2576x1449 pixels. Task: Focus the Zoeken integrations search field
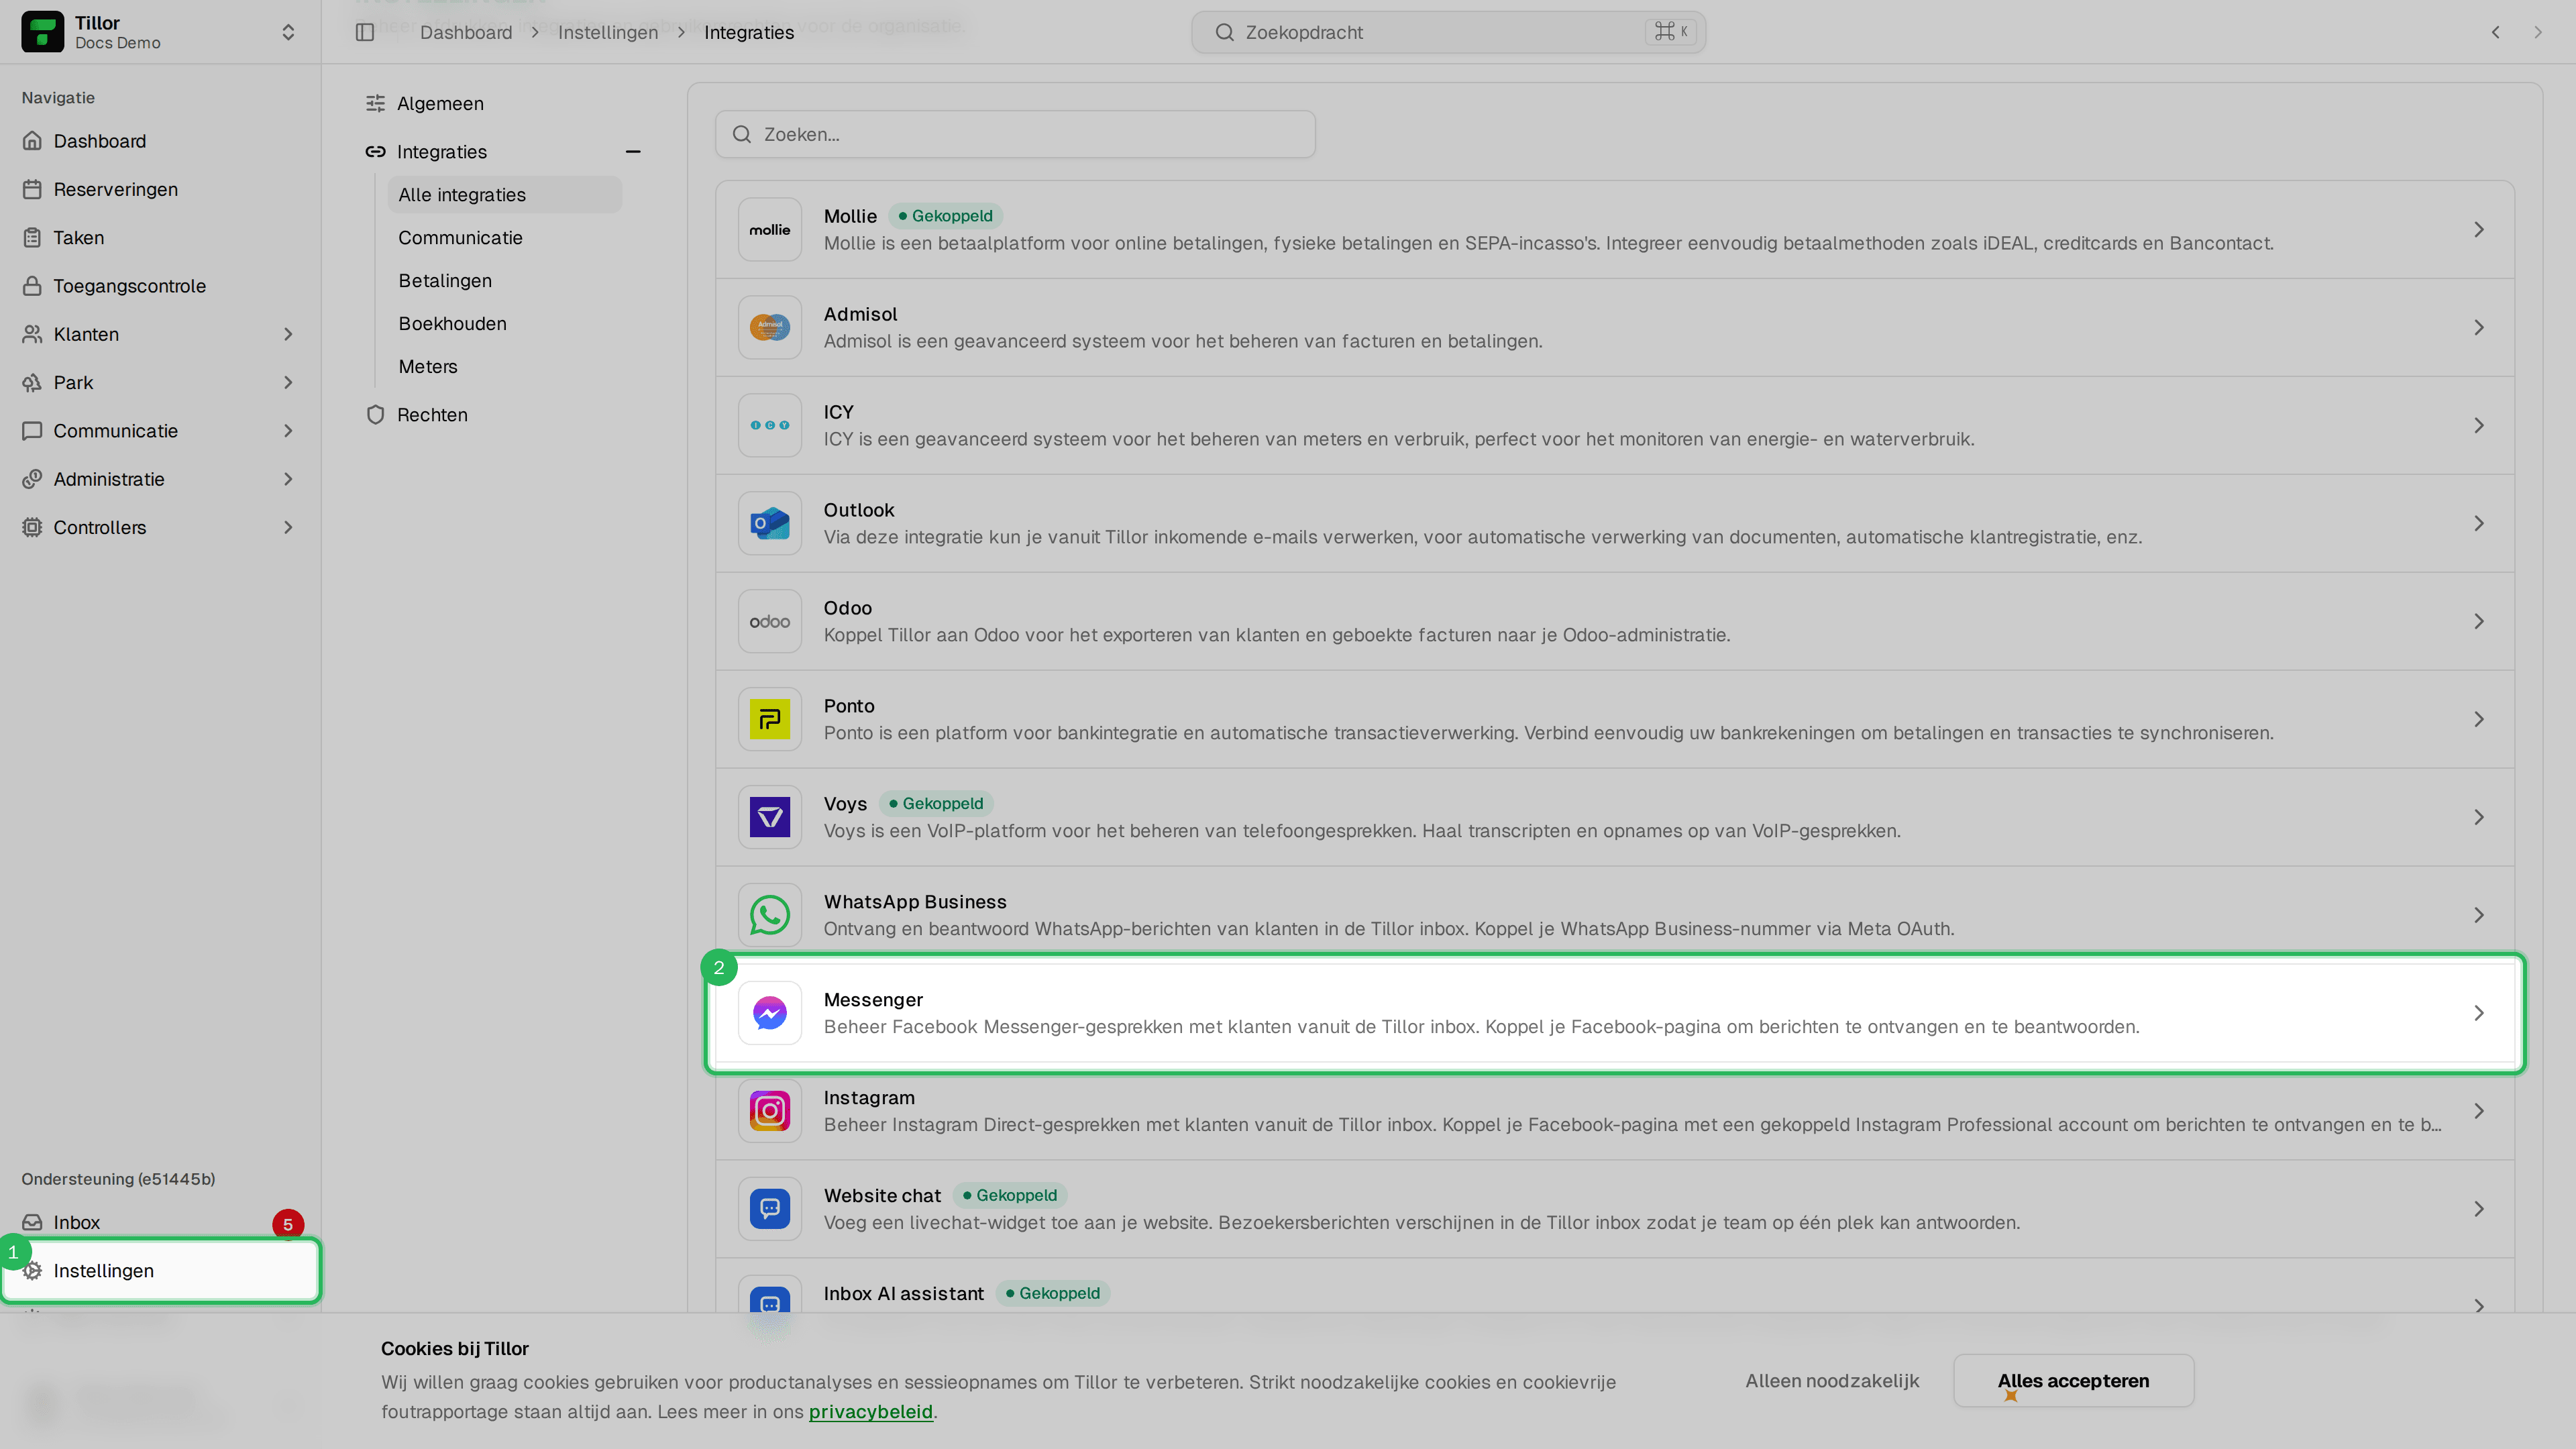pos(1015,134)
